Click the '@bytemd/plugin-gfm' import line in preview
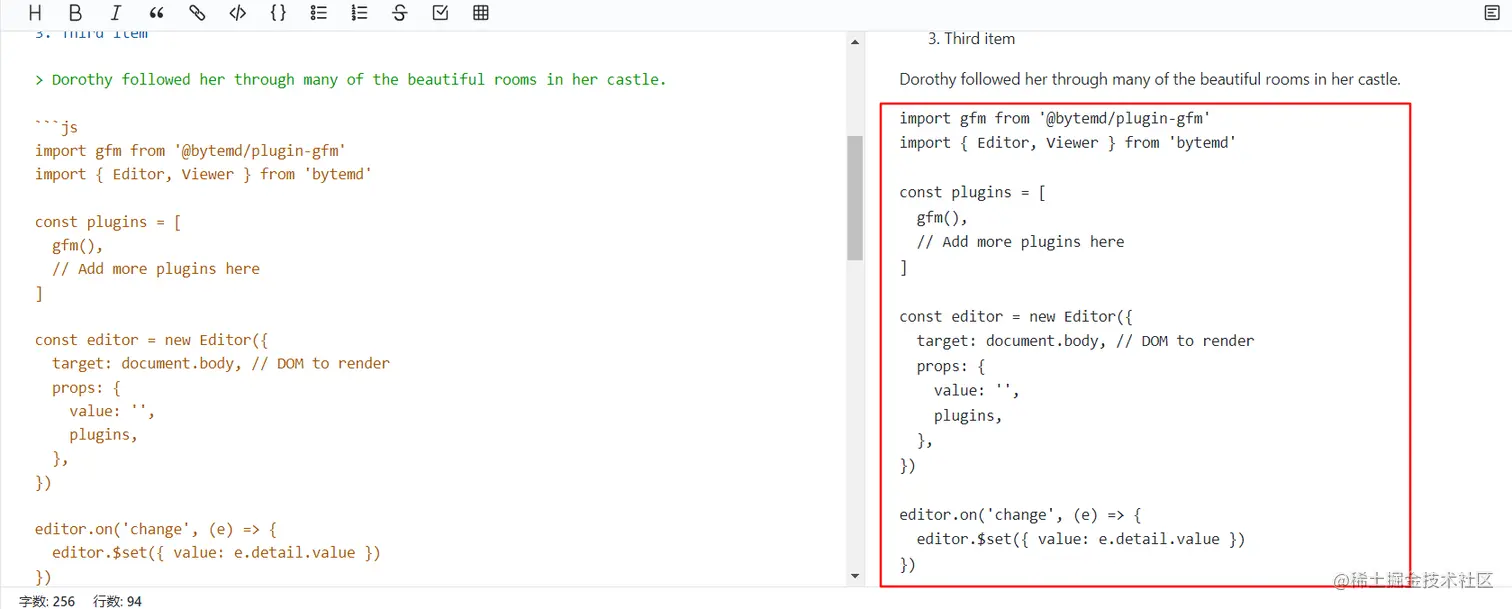 [1055, 118]
